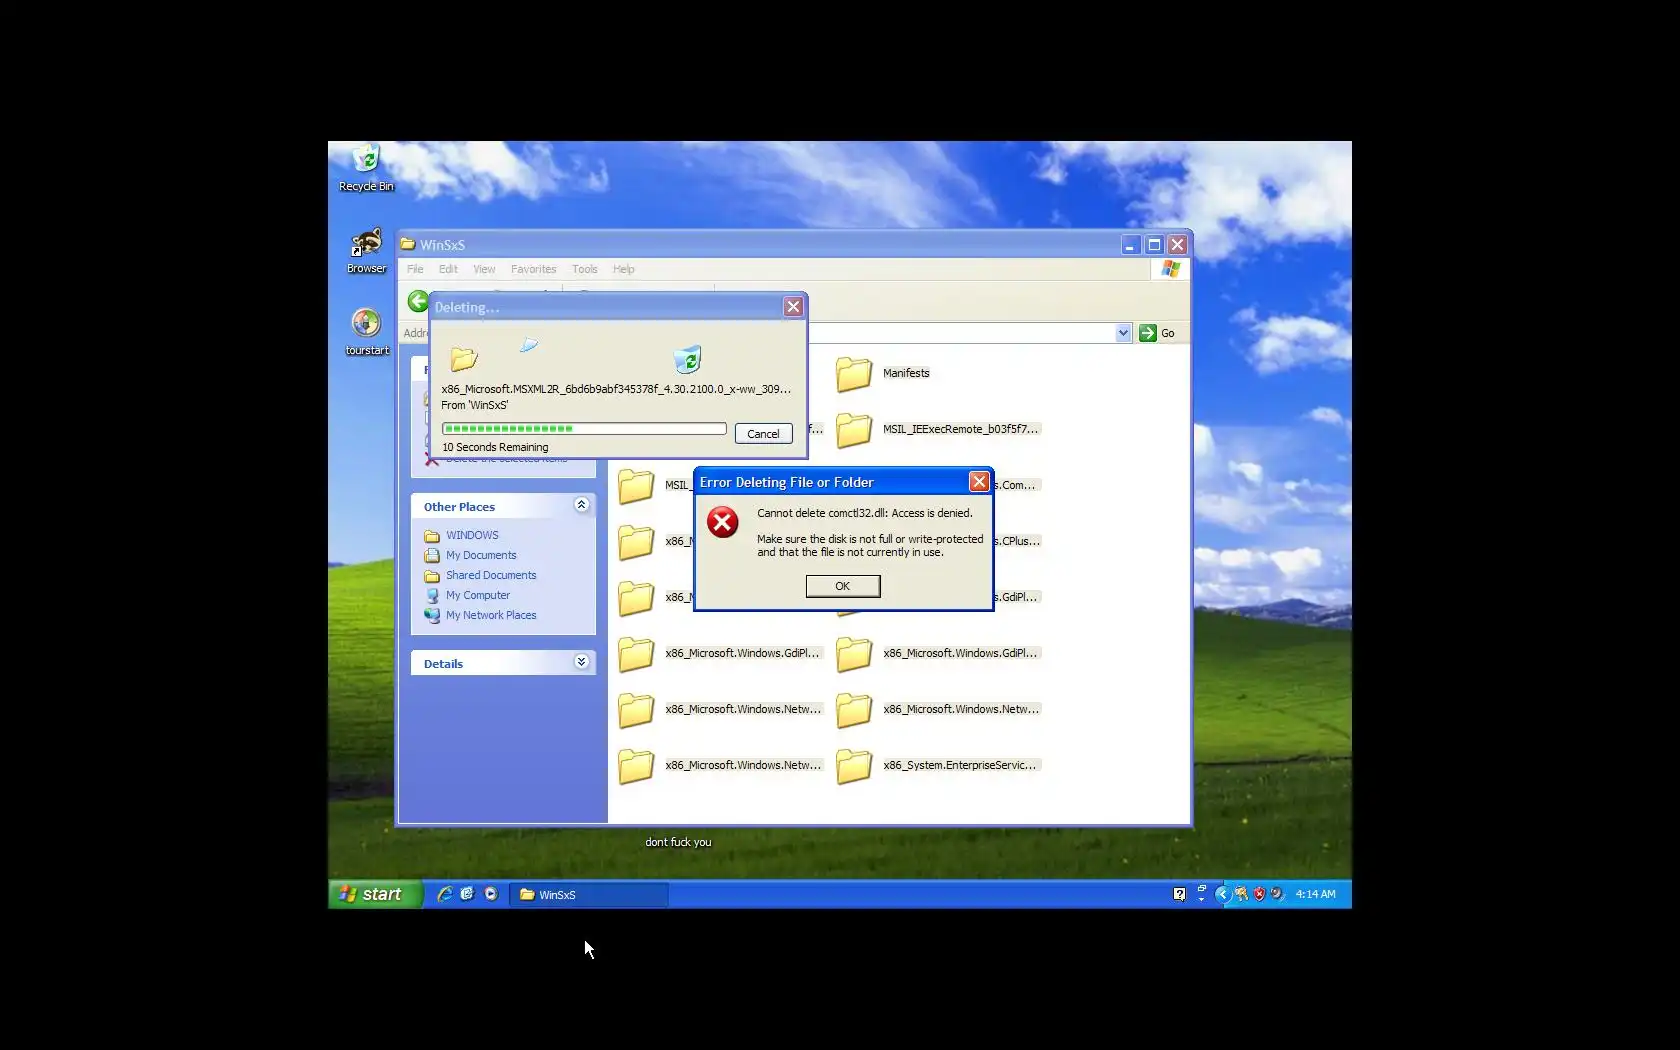Image resolution: width=1680 pixels, height=1050 pixels.
Task: Click the volume tray icon
Action: (x=1277, y=894)
